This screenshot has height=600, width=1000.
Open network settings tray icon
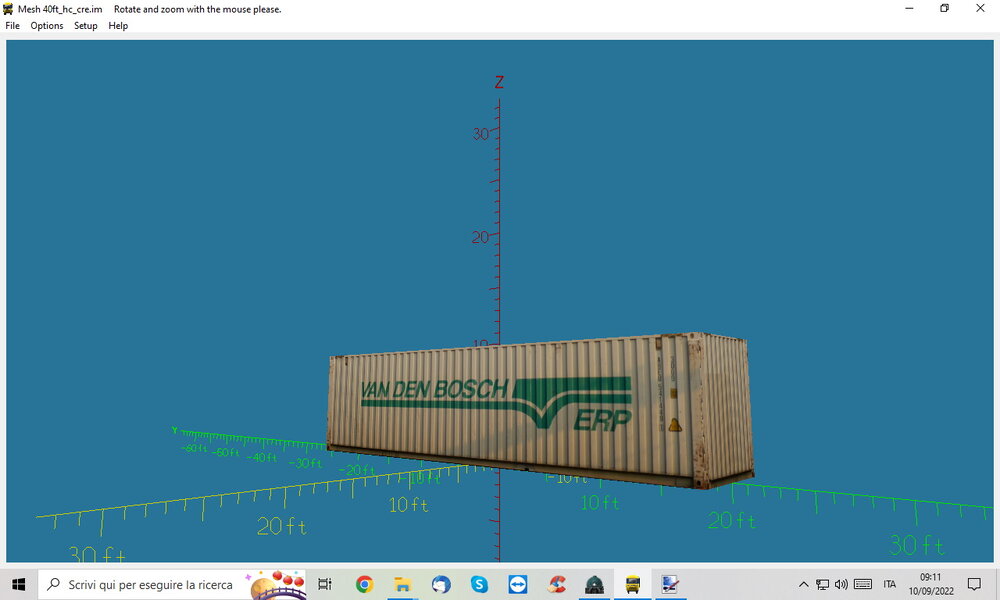click(823, 584)
